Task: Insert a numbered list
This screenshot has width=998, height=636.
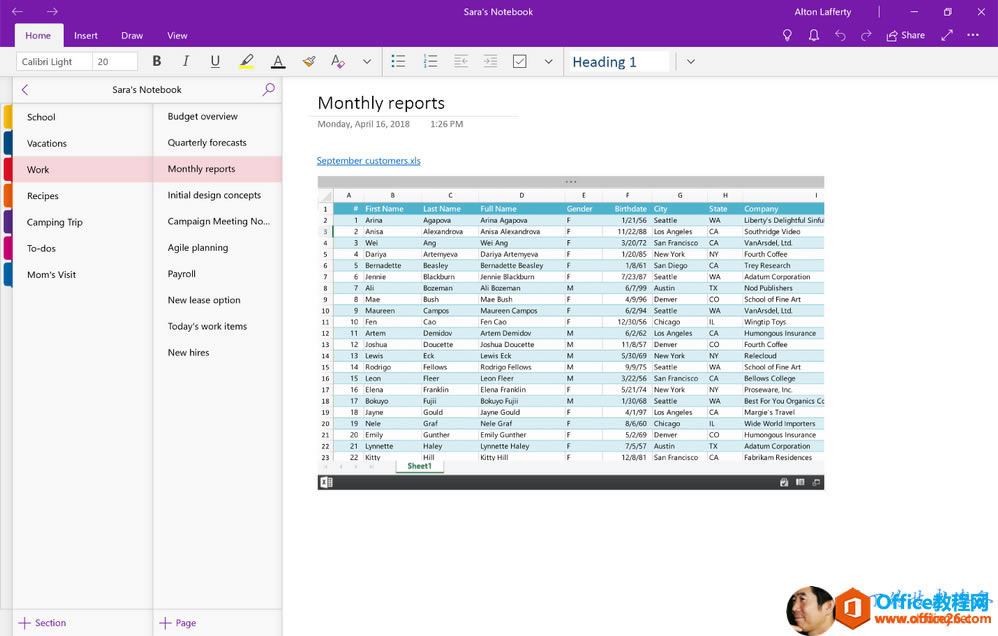Action: tap(430, 61)
